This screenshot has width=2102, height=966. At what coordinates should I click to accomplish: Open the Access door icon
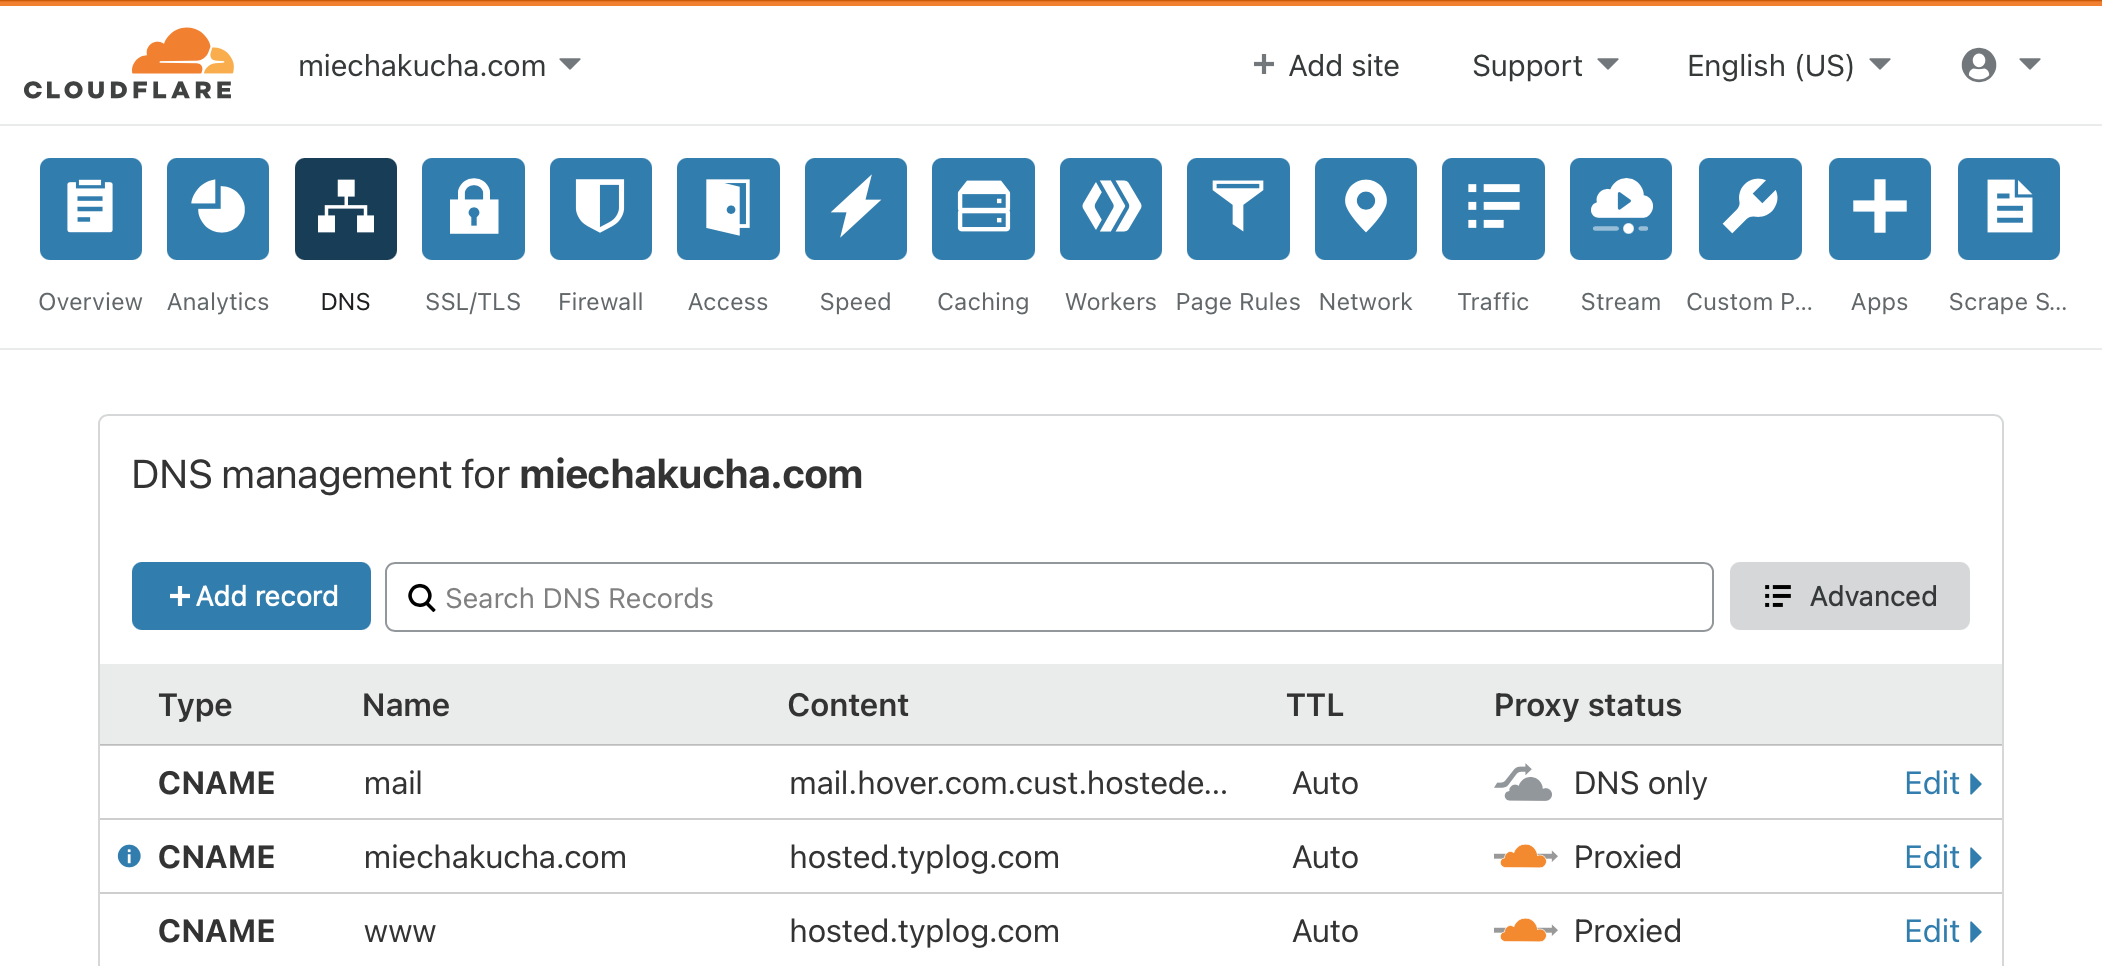pos(728,209)
